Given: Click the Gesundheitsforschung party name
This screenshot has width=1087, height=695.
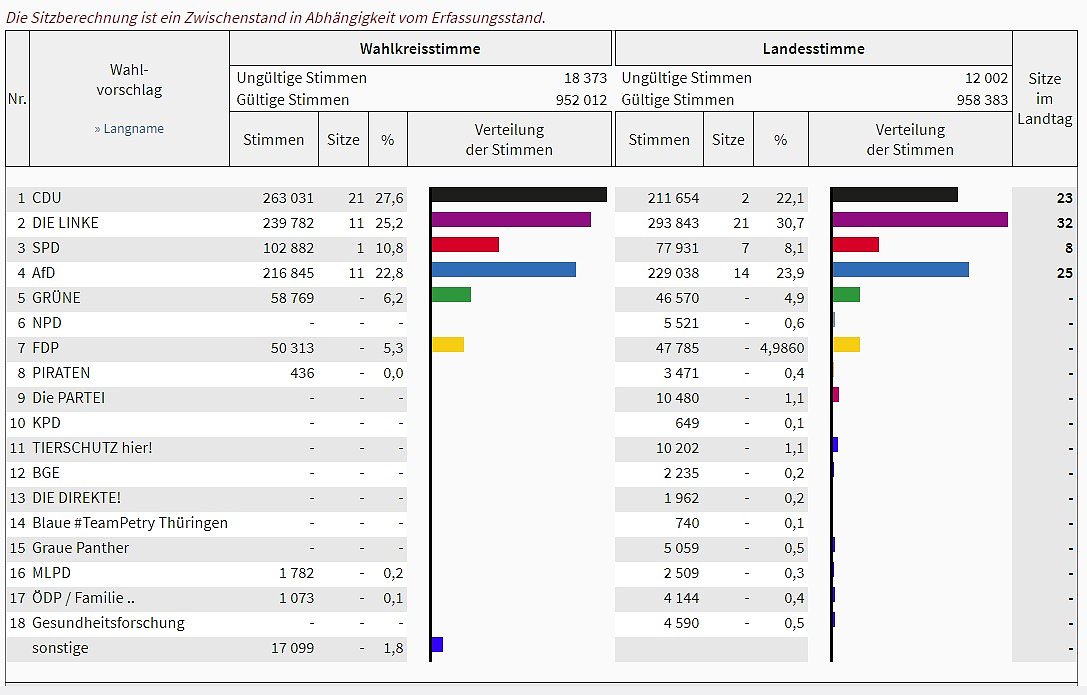Looking at the screenshot, I should pyautogui.click(x=108, y=623).
